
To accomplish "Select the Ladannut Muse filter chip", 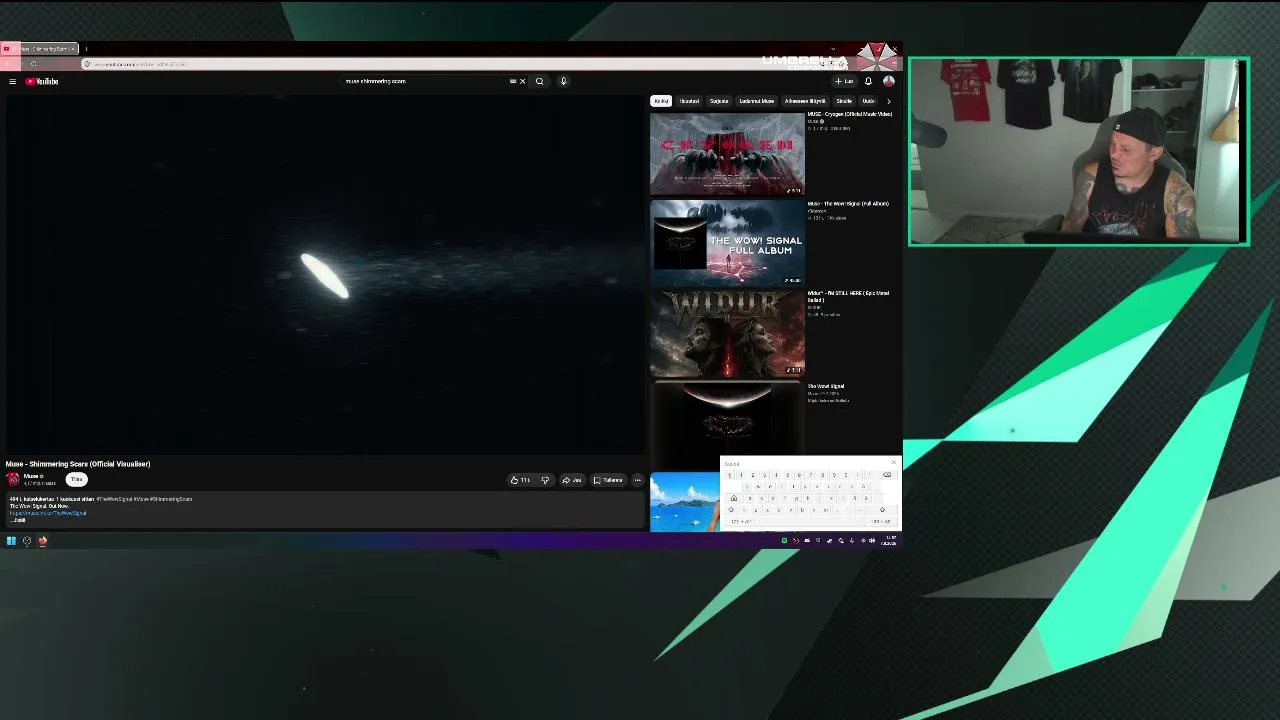I will pos(756,101).
